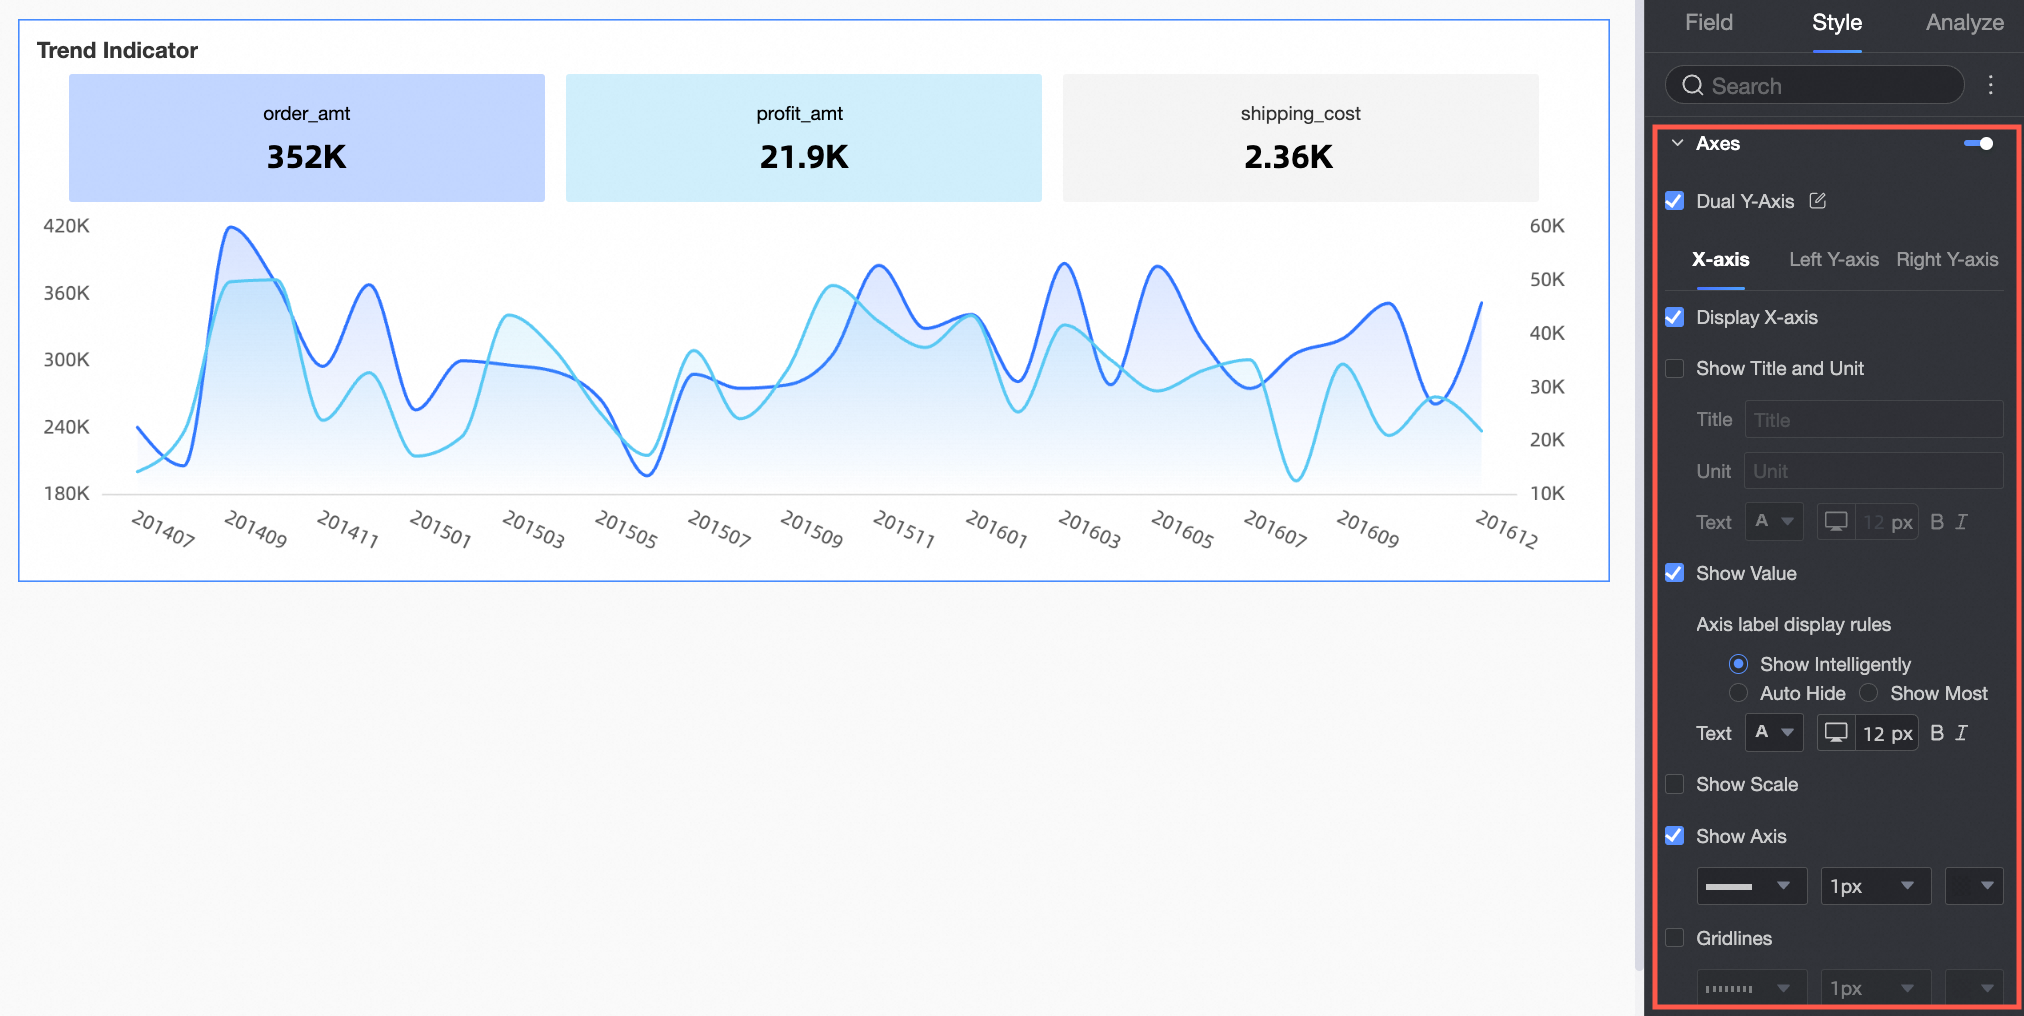This screenshot has width=2024, height=1016.
Task: Click the 2.36K shipping cost value
Action: tap(1288, 157)
